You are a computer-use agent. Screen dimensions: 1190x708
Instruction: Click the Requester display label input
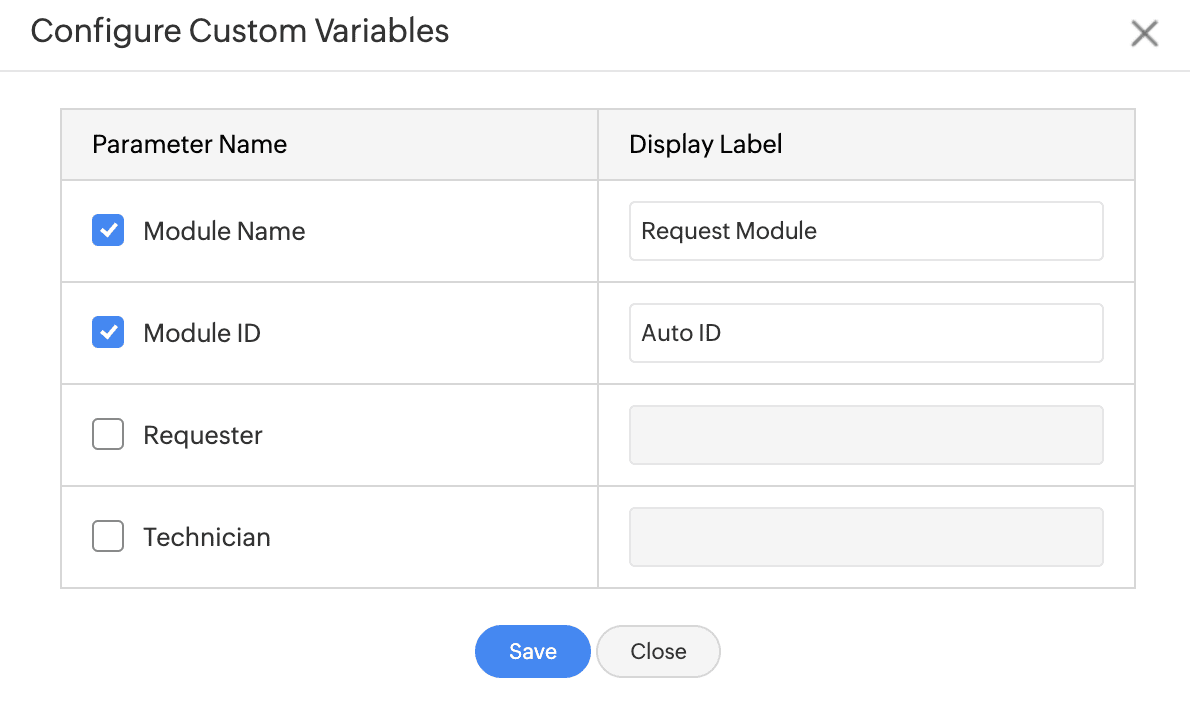(x=866, y=435)
